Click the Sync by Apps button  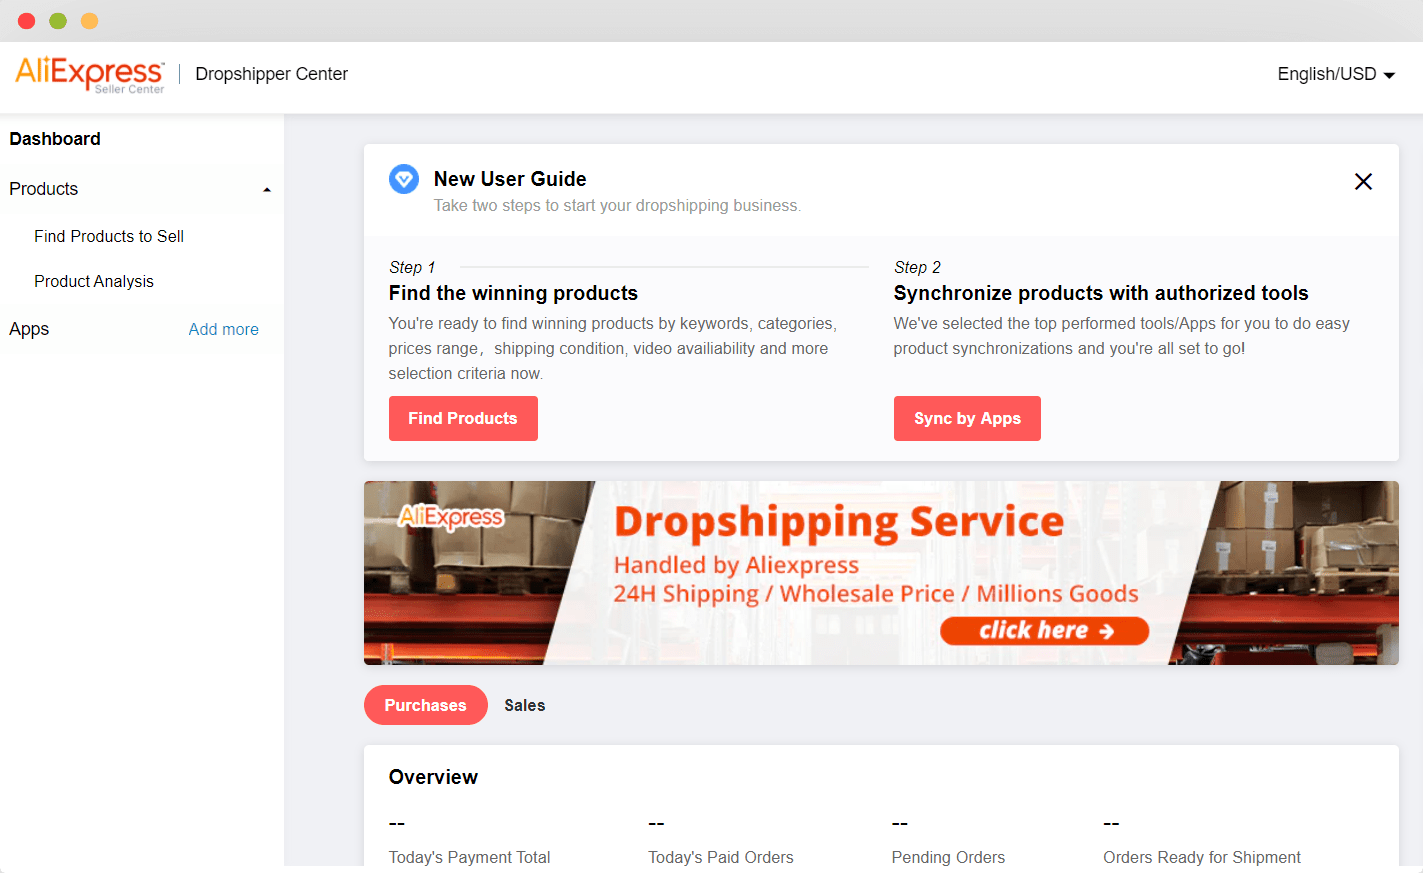967,418
